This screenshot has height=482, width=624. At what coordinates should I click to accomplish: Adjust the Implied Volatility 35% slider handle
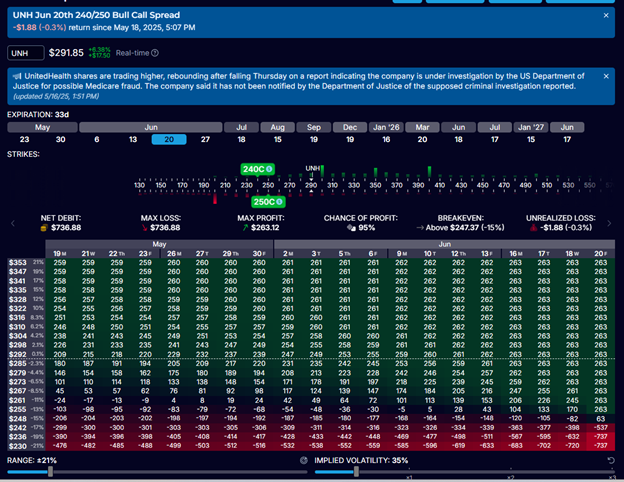click(x=356, y=472)
